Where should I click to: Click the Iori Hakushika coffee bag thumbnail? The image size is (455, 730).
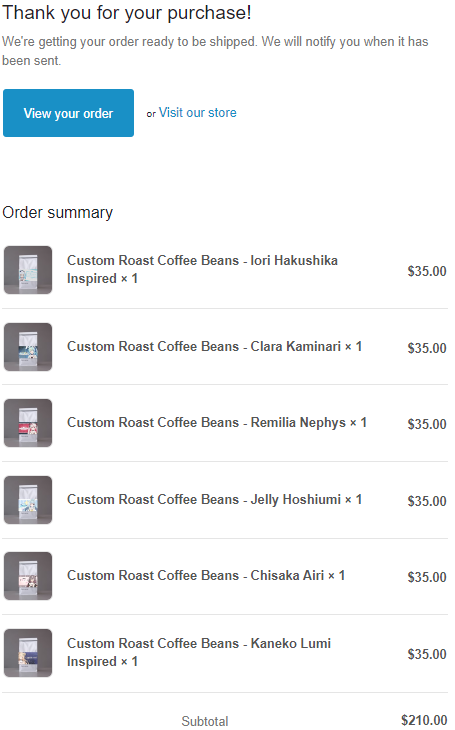[28, 270]
